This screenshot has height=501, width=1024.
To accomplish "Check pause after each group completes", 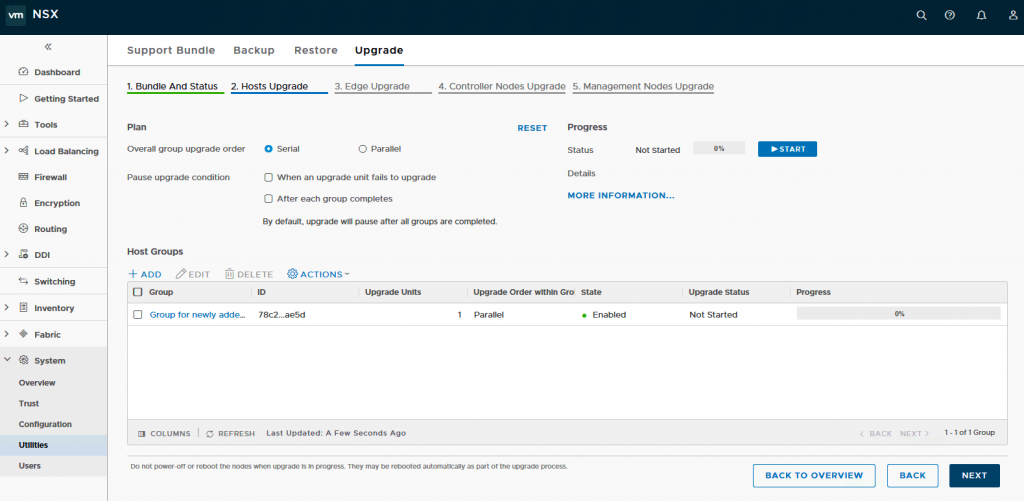I will coord(268,199).
